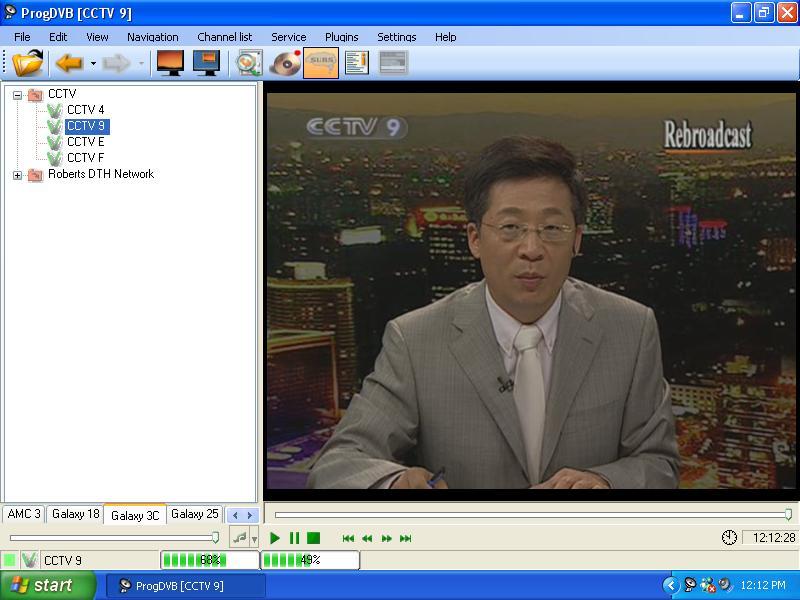This screenshot has width=800, height=600.
Task: Open the File menu
Action: [x=22, y=37]
